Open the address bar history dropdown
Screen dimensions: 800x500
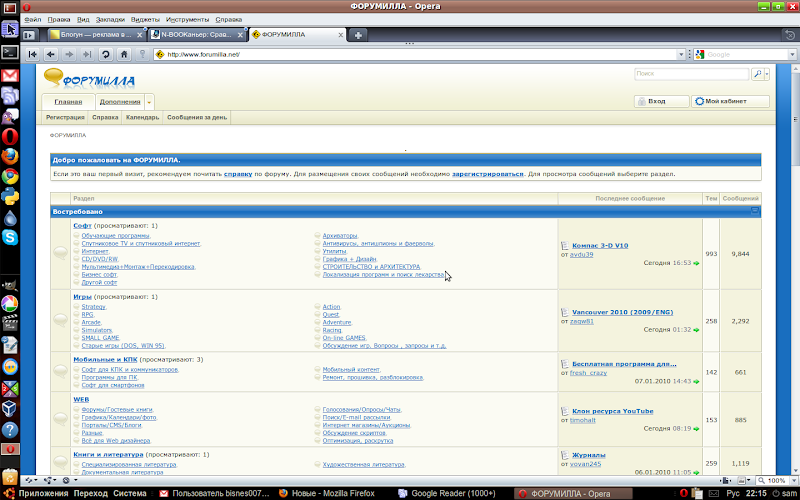coord(681,54)
